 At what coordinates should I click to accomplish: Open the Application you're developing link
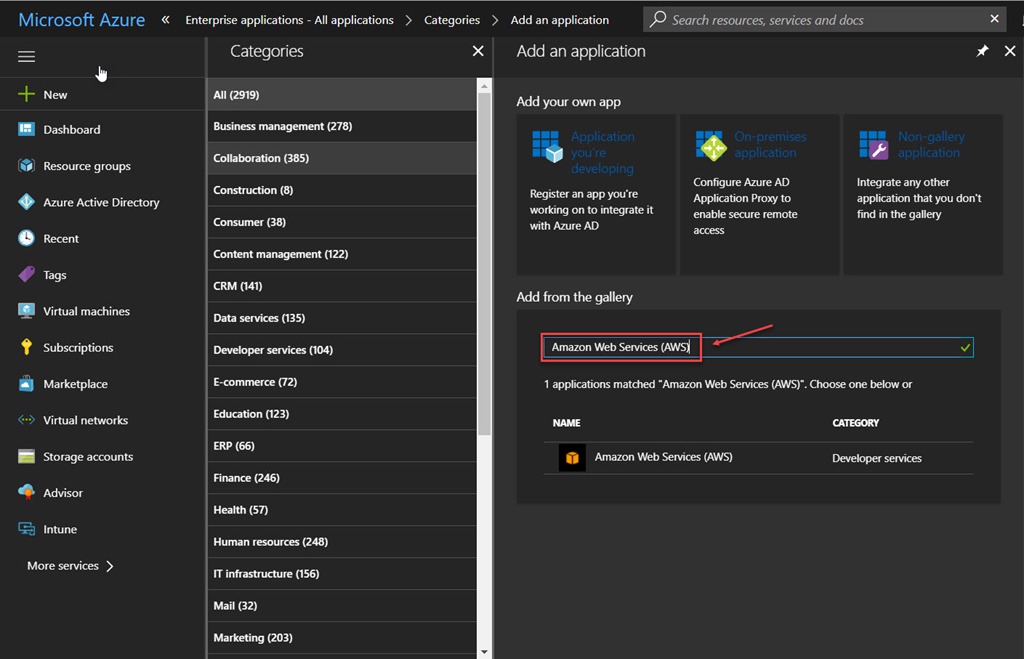pyautogui.click(x=602, y=152)
